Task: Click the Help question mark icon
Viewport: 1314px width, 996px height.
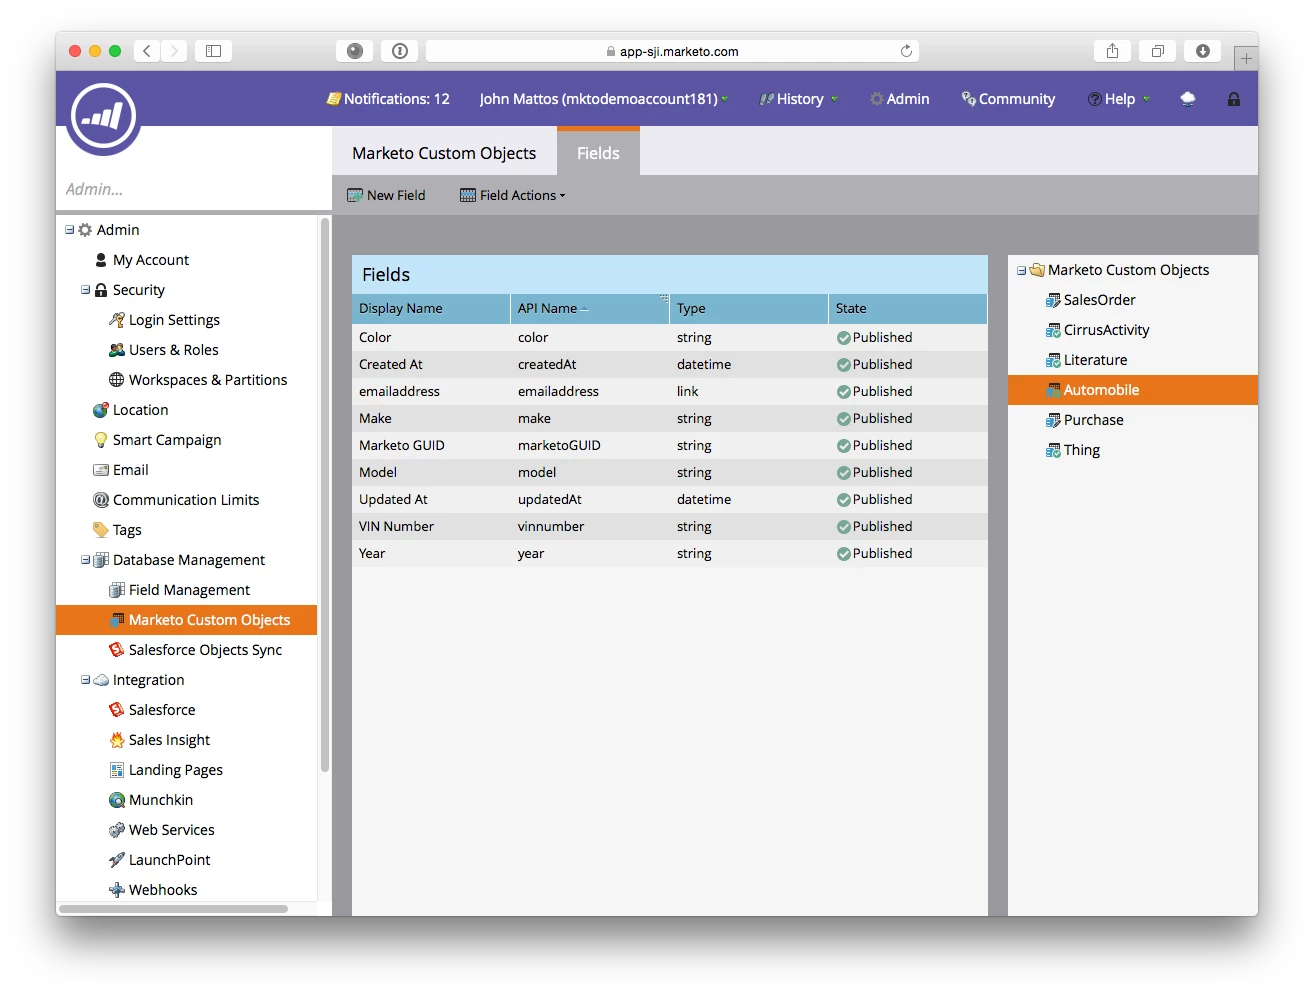Action: pyautogui.click(x=1095, y=99)
